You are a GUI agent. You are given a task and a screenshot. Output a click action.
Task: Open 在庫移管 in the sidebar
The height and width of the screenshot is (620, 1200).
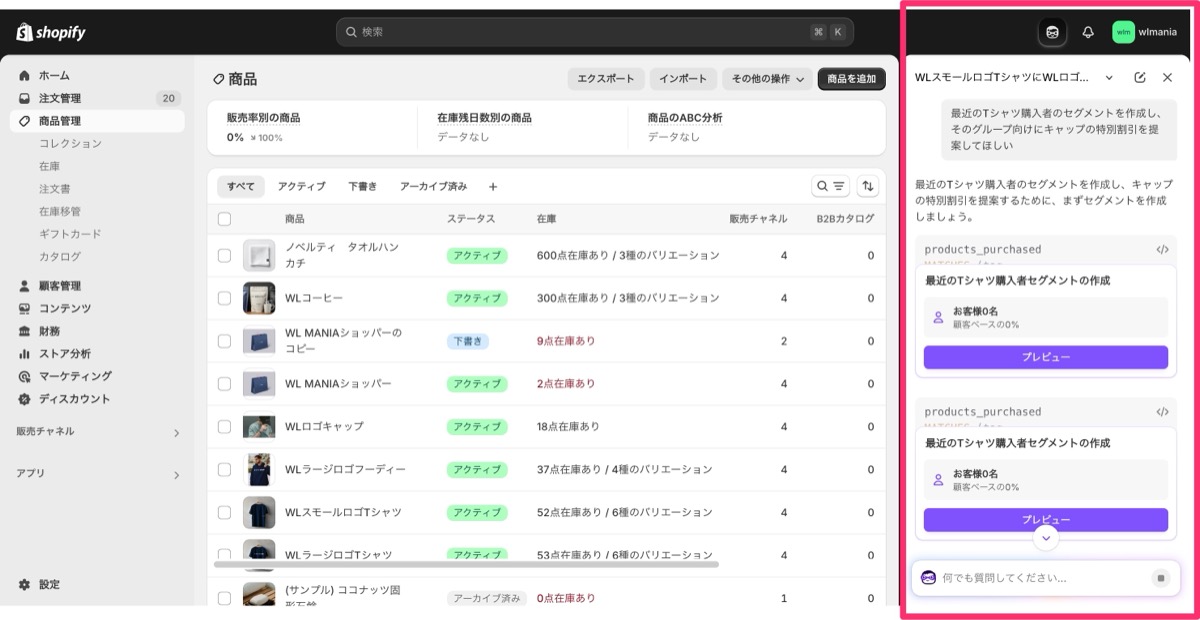pos(60,211)
